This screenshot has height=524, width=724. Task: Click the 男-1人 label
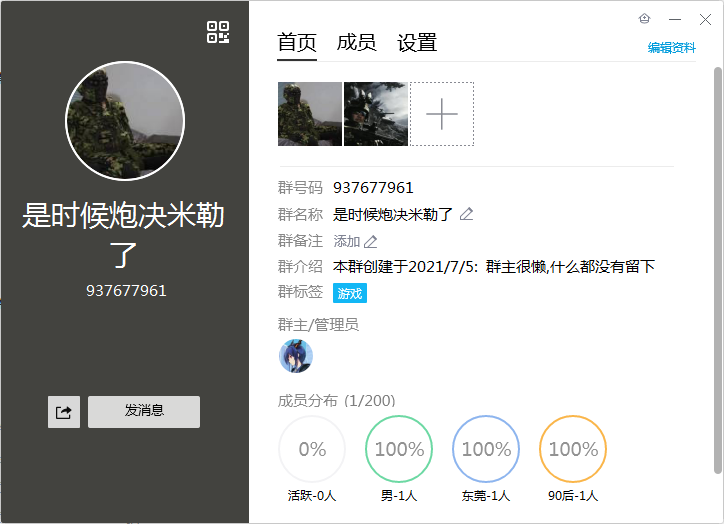tap(399, 496)
